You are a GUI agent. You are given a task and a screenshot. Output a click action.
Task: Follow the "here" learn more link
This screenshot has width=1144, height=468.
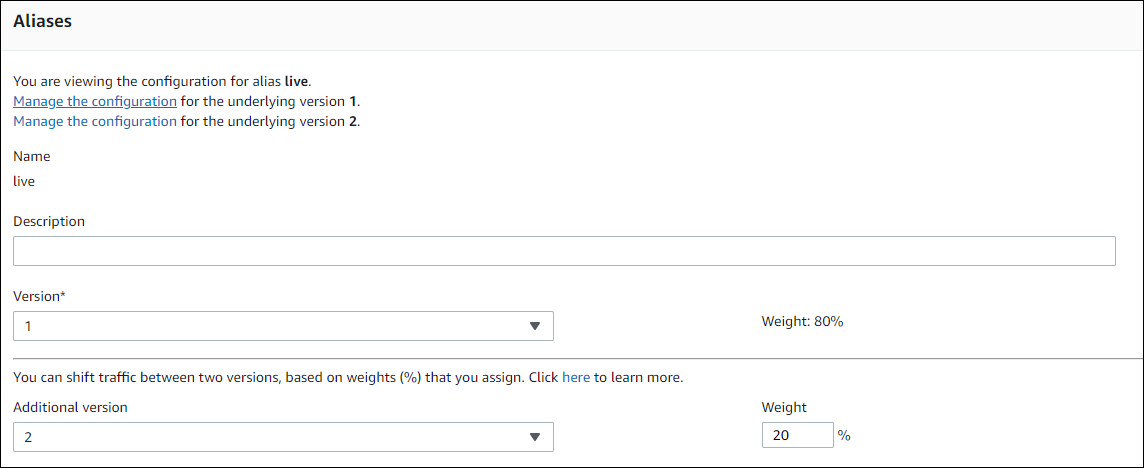click(576, 378)
